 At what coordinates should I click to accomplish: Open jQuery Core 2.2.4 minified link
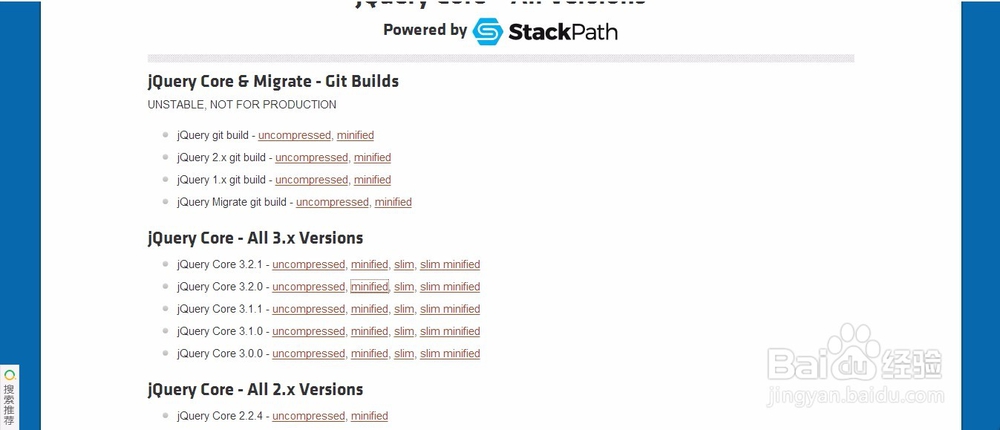click(369, 416)
